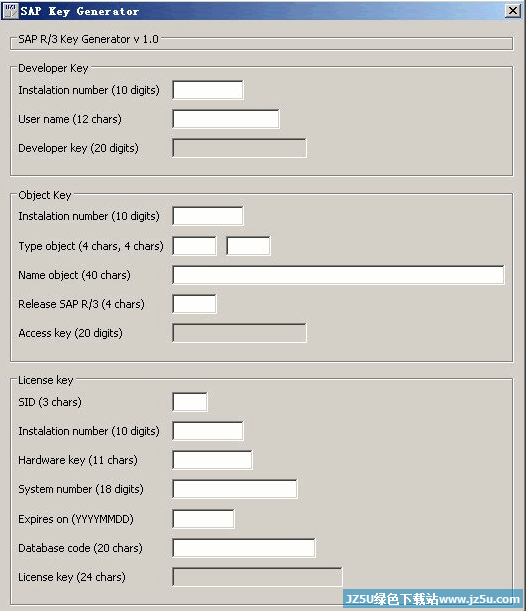Select the Hardware key (11 chars) field

point(212,460)
